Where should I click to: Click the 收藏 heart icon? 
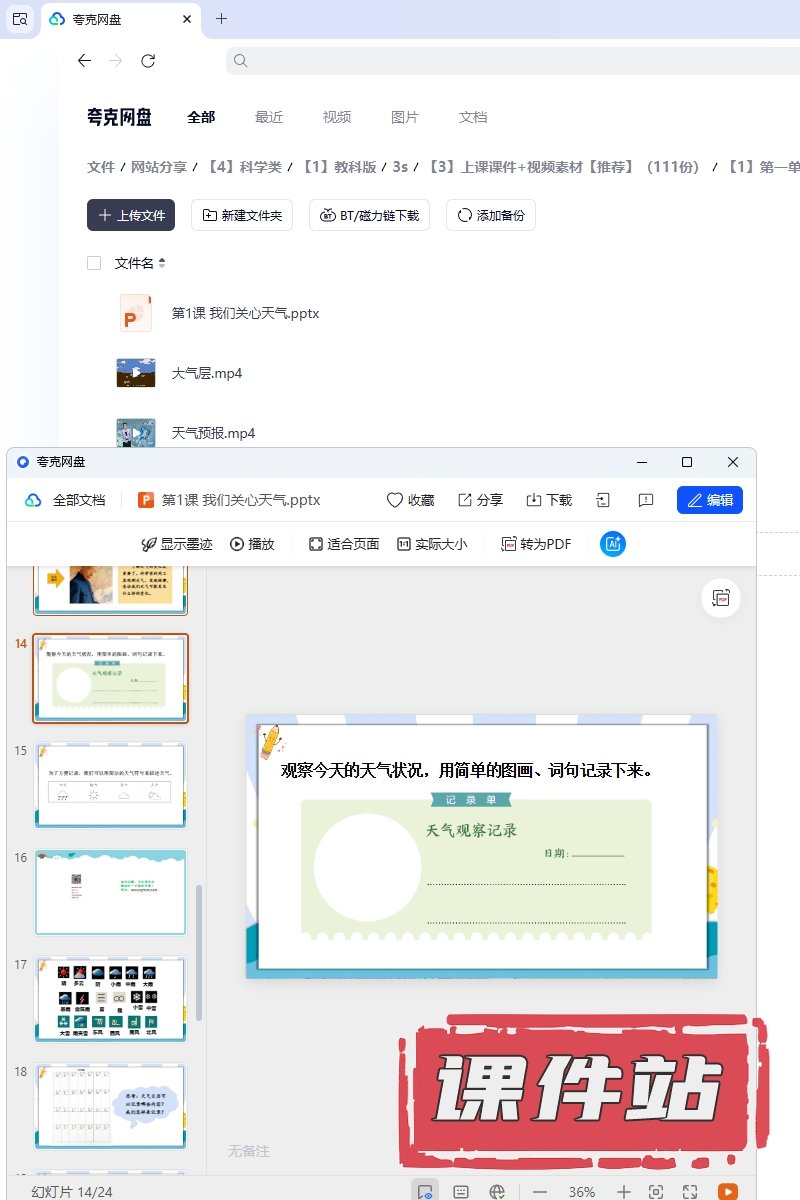(x=395, y=500)
